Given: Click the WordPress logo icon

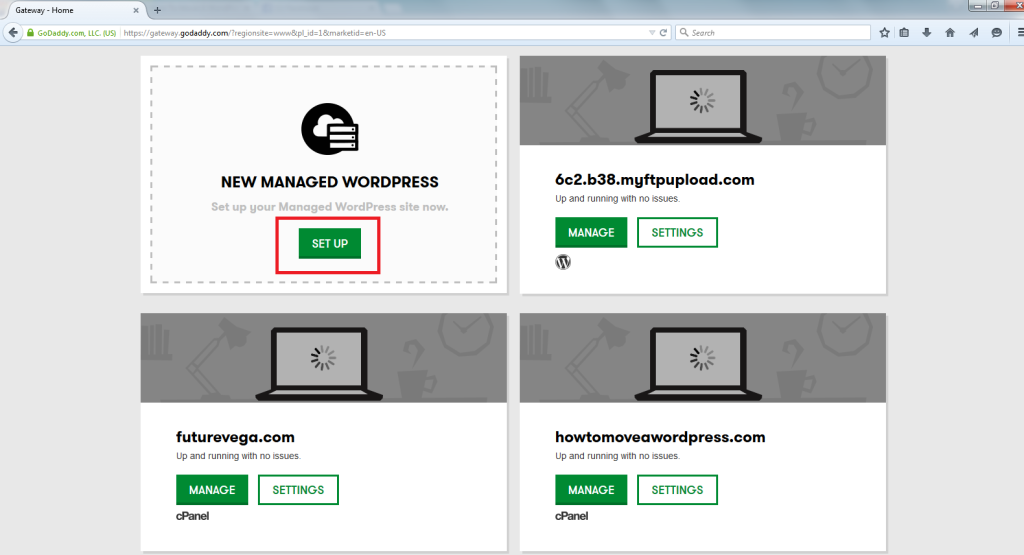Looking at the screenshot, I should (563, 262).
